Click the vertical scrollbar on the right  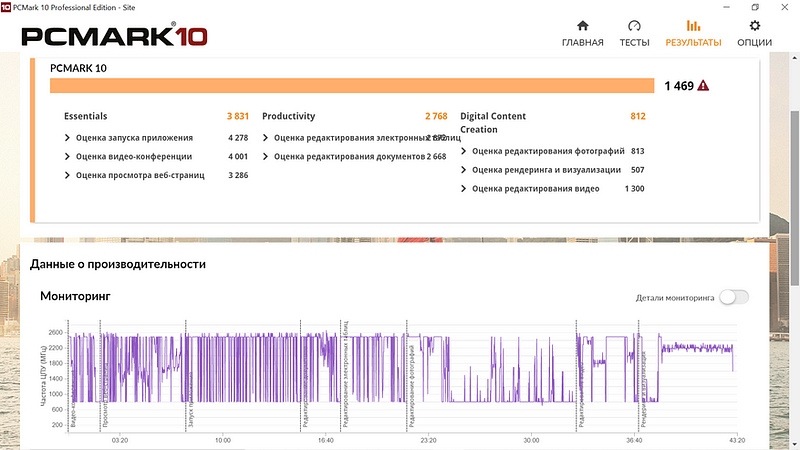click(795, 198)
